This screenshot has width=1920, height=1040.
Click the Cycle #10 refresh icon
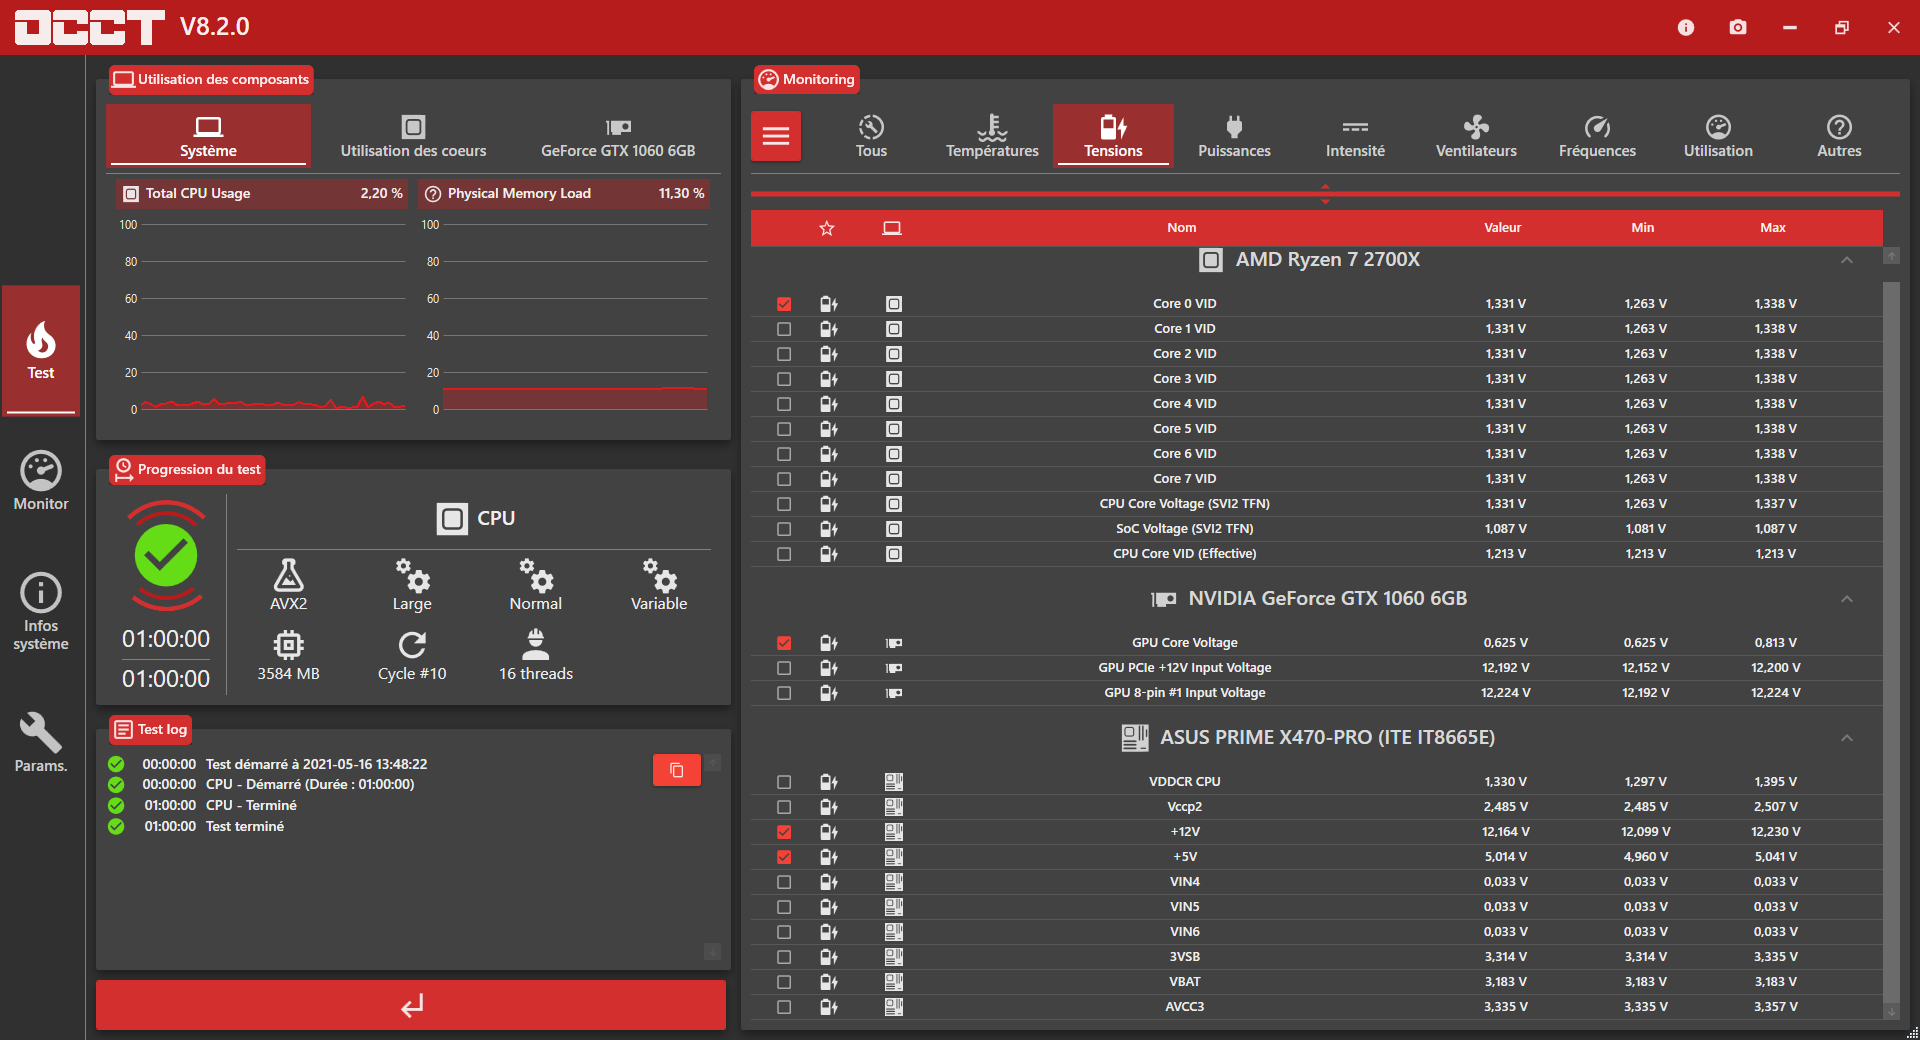point(412,645)
